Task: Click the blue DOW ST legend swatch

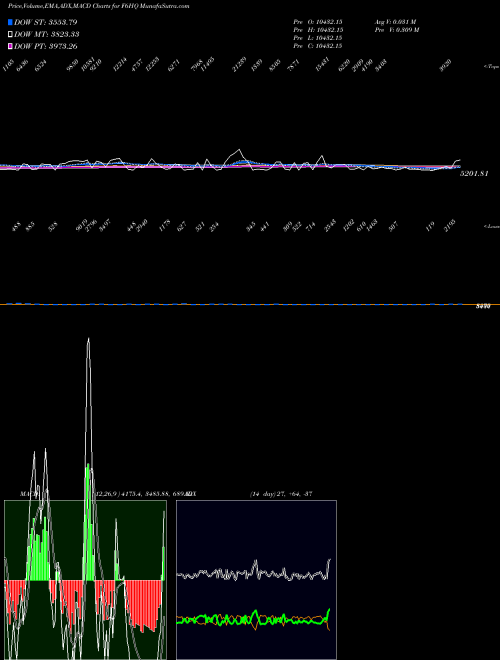Action: point(10,22)
